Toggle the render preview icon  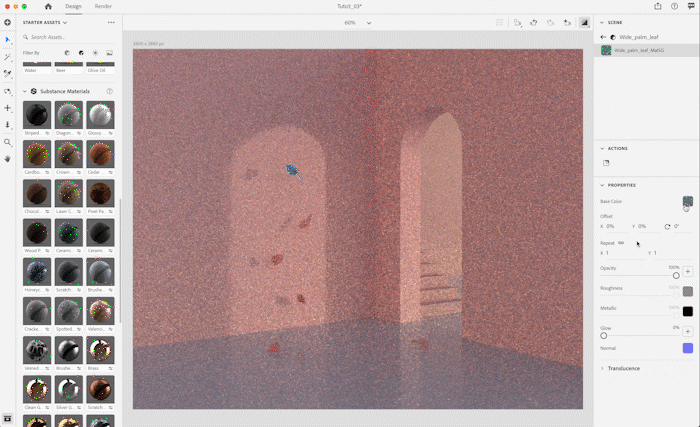click(585, 22)
